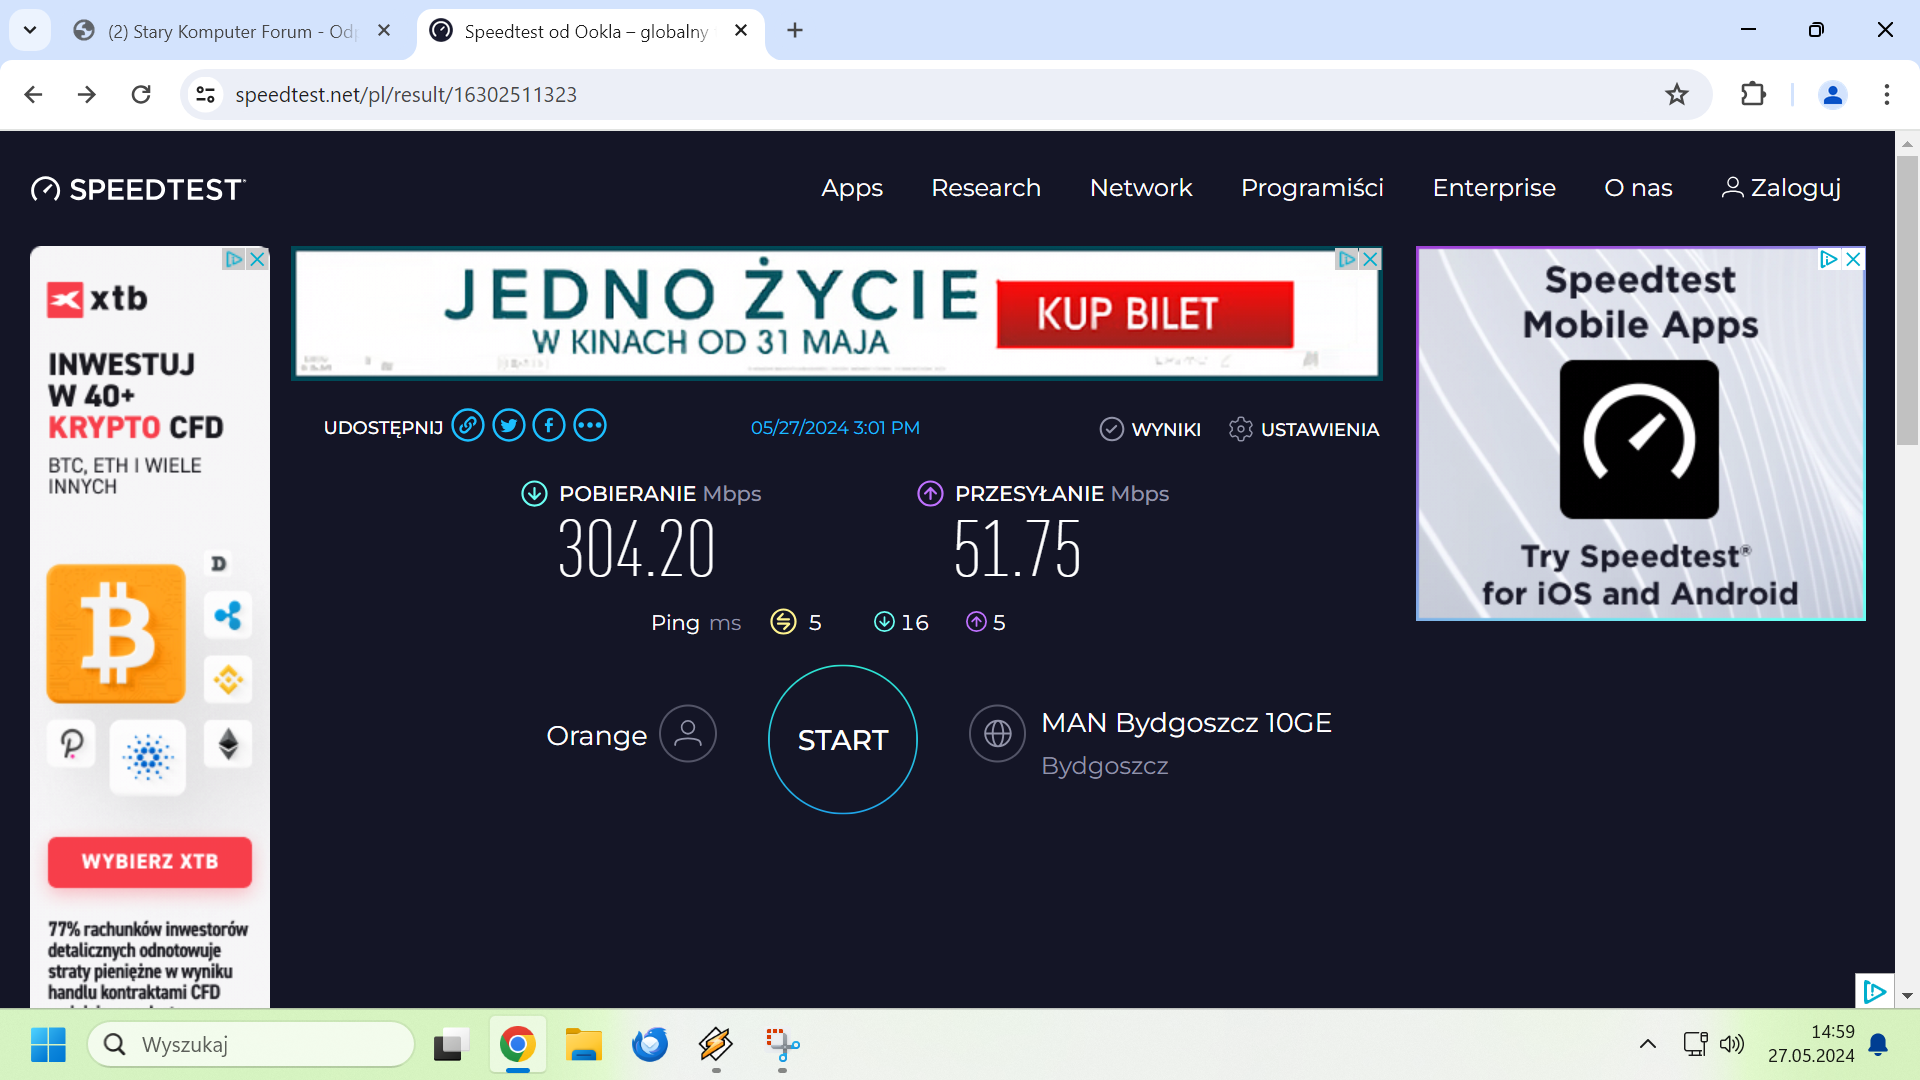Open network icon in system tray
The height and width of the screenshot is (1080, 1920).
[1695, 1045]
